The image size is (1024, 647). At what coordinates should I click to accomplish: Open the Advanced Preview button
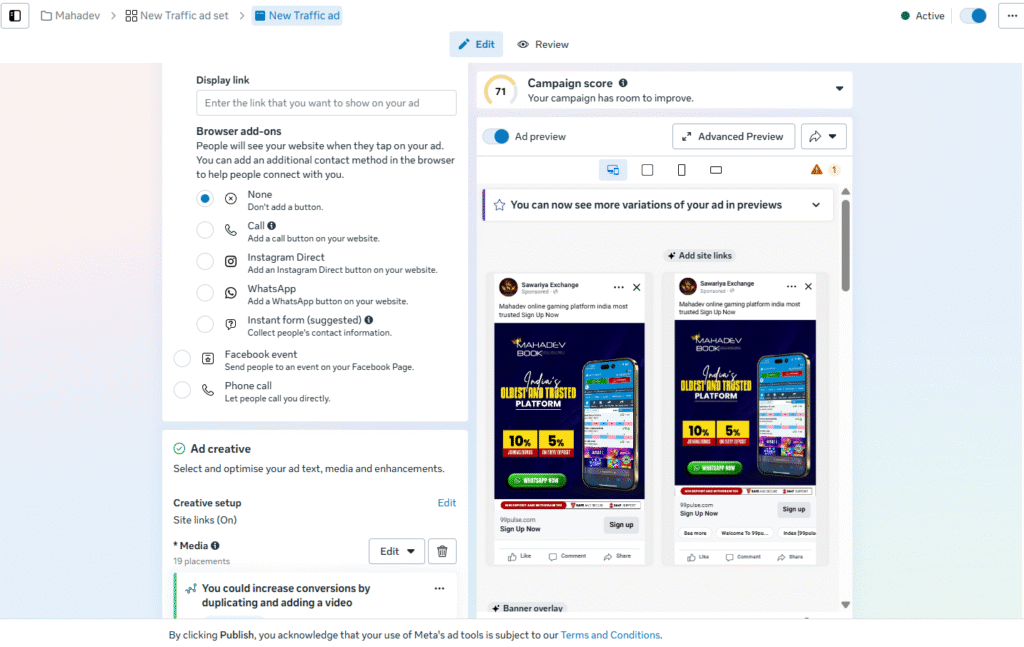pyautogui.click(x=733, y=136)
